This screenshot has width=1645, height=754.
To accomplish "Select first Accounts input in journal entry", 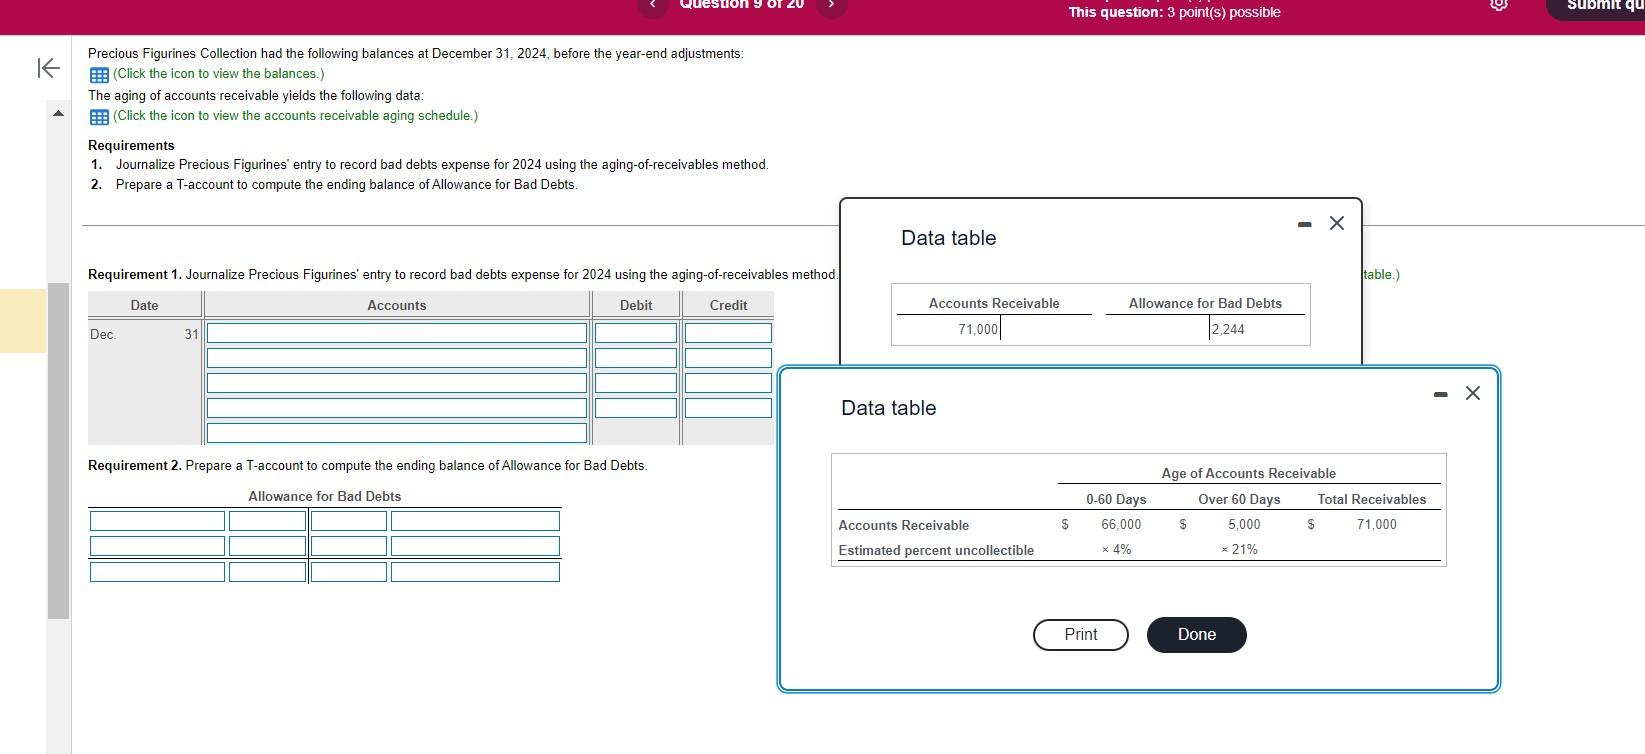I will [397, 333].
